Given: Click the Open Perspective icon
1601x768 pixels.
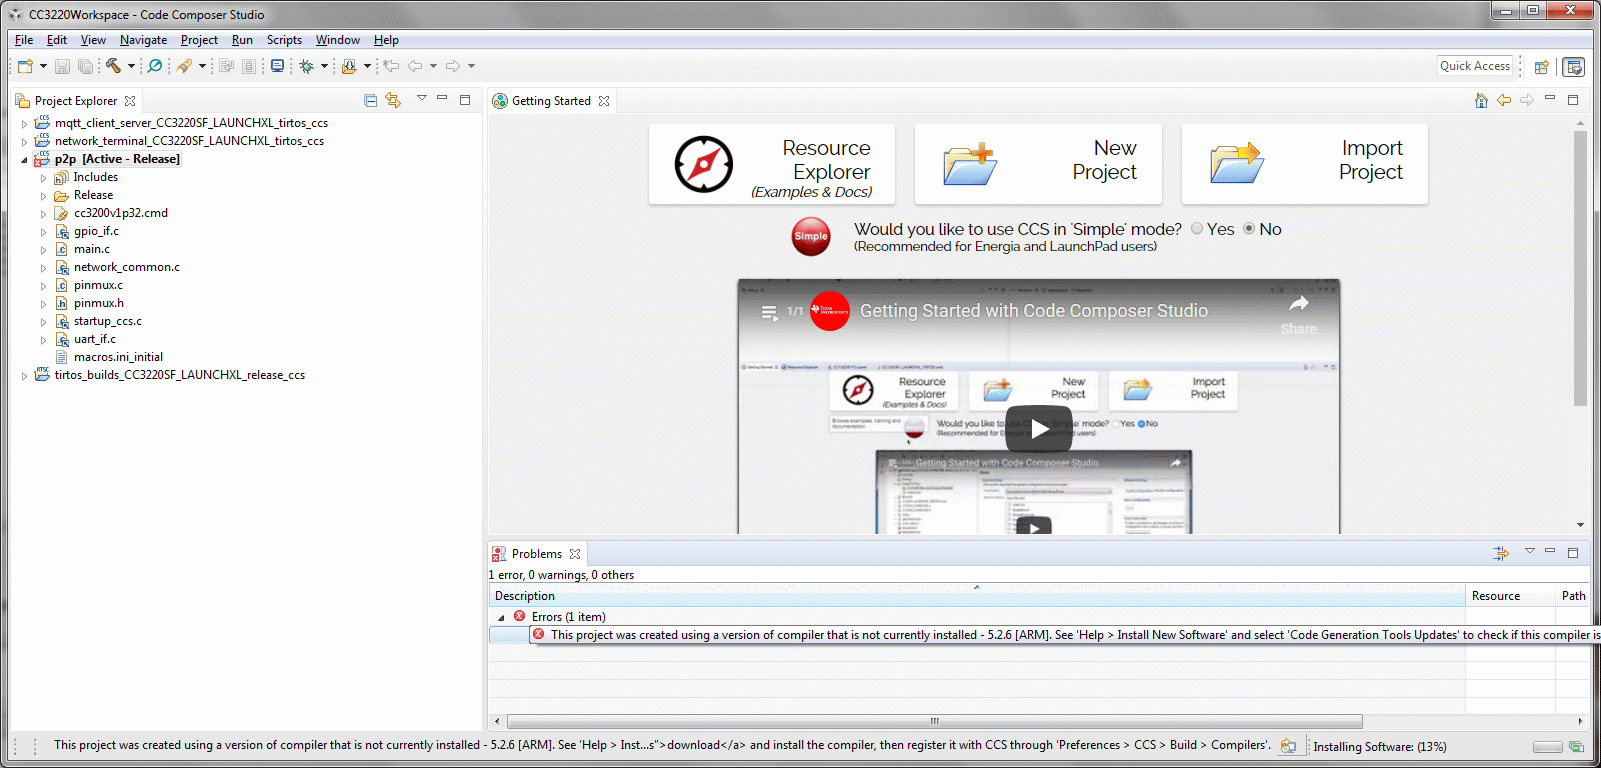Looking at the screenshot, I should click(1541, 67).
